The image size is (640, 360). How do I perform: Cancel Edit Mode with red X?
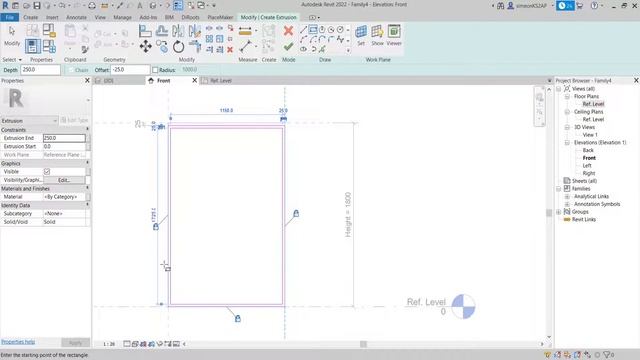[x=288, y=31]
